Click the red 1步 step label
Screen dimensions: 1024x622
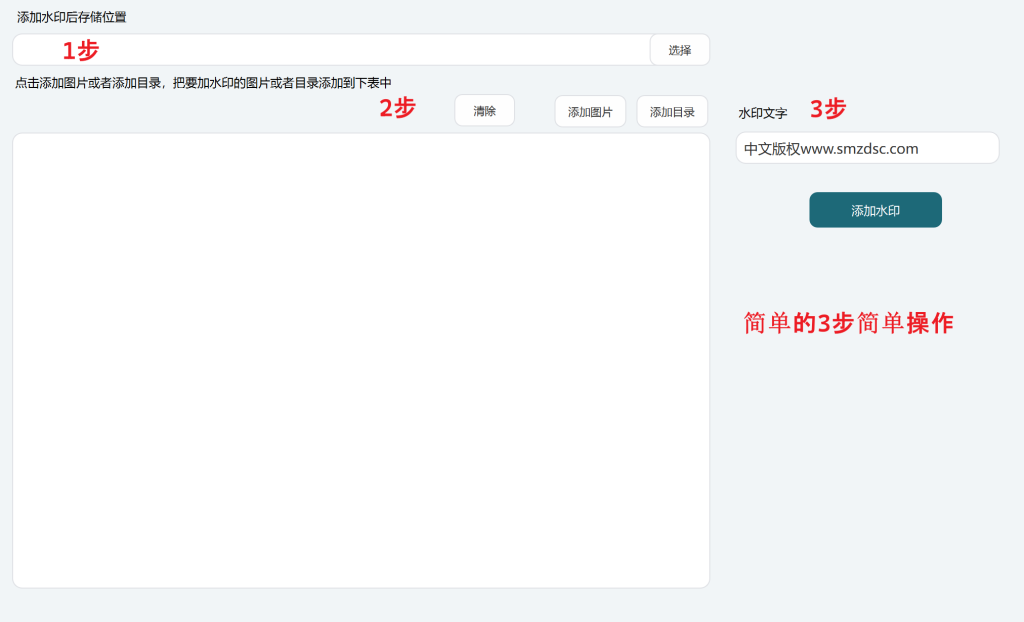[81, 50]
